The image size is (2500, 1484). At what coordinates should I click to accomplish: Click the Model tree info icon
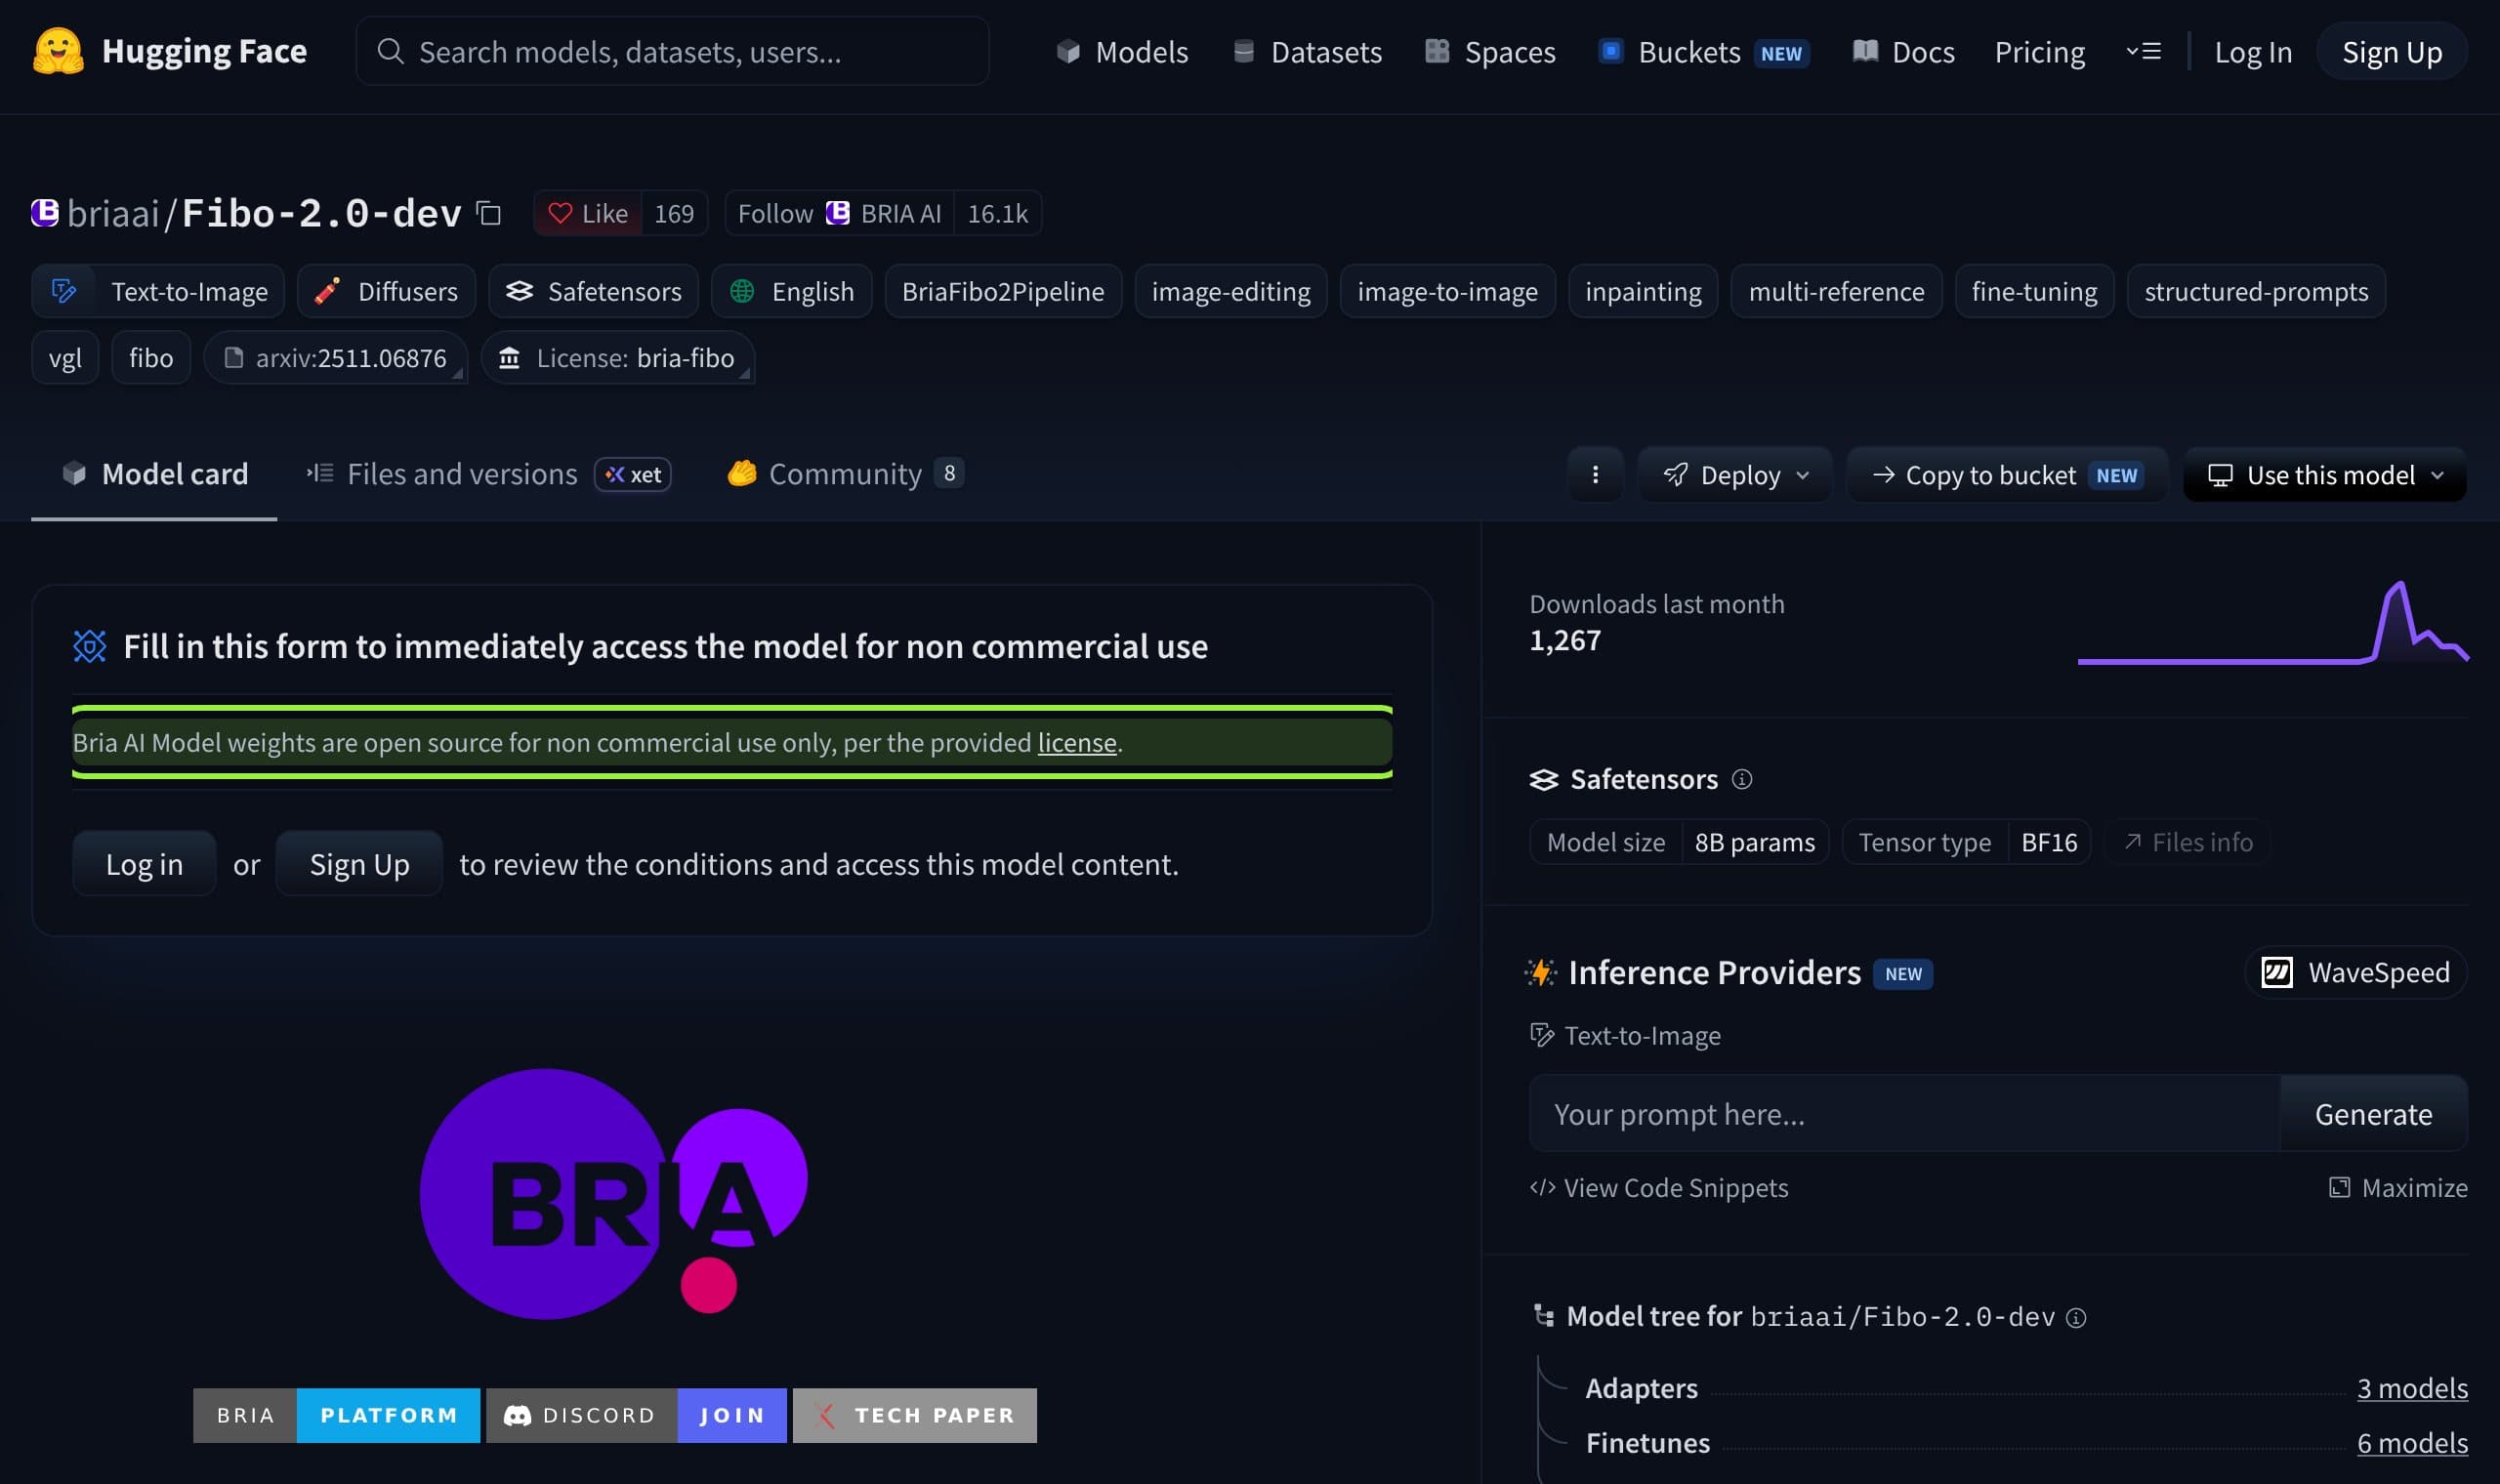pos(2076,1318)
